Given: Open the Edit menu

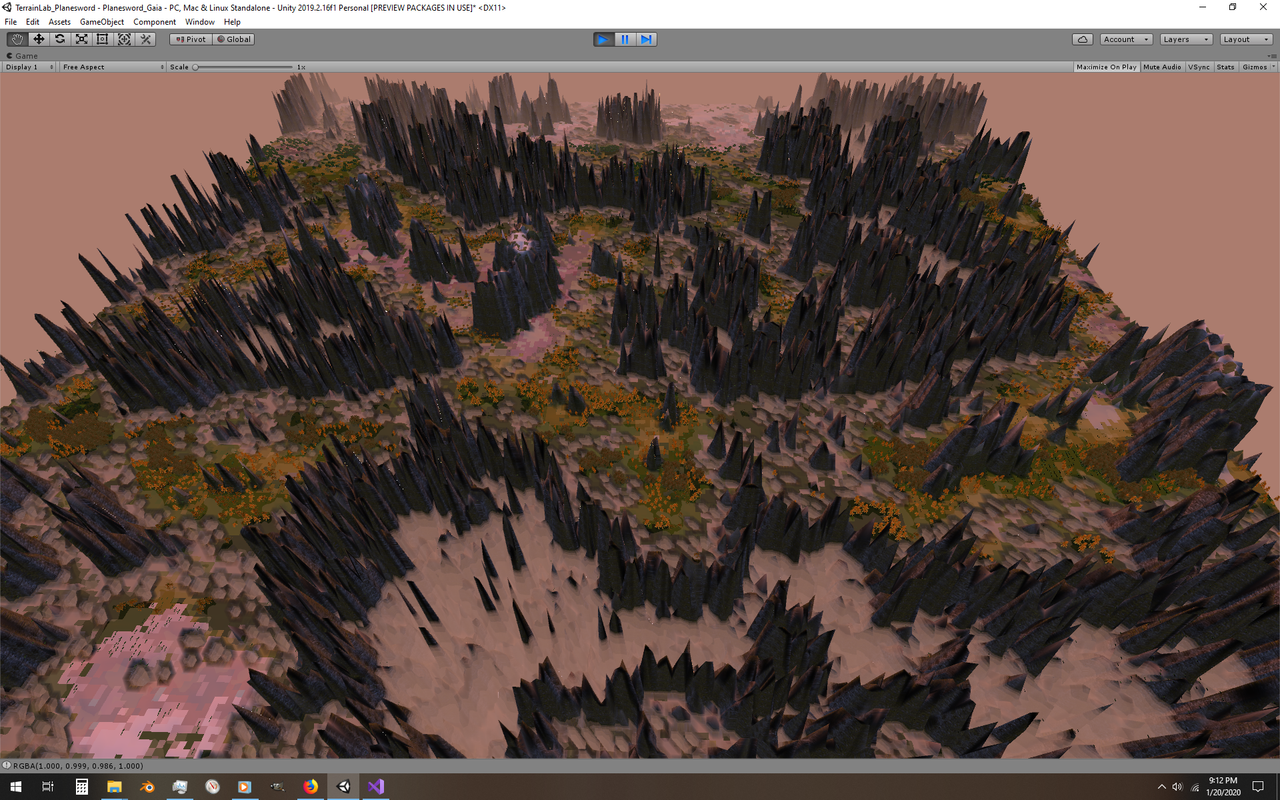Looking at the screenshot, I should pos(33,22).
